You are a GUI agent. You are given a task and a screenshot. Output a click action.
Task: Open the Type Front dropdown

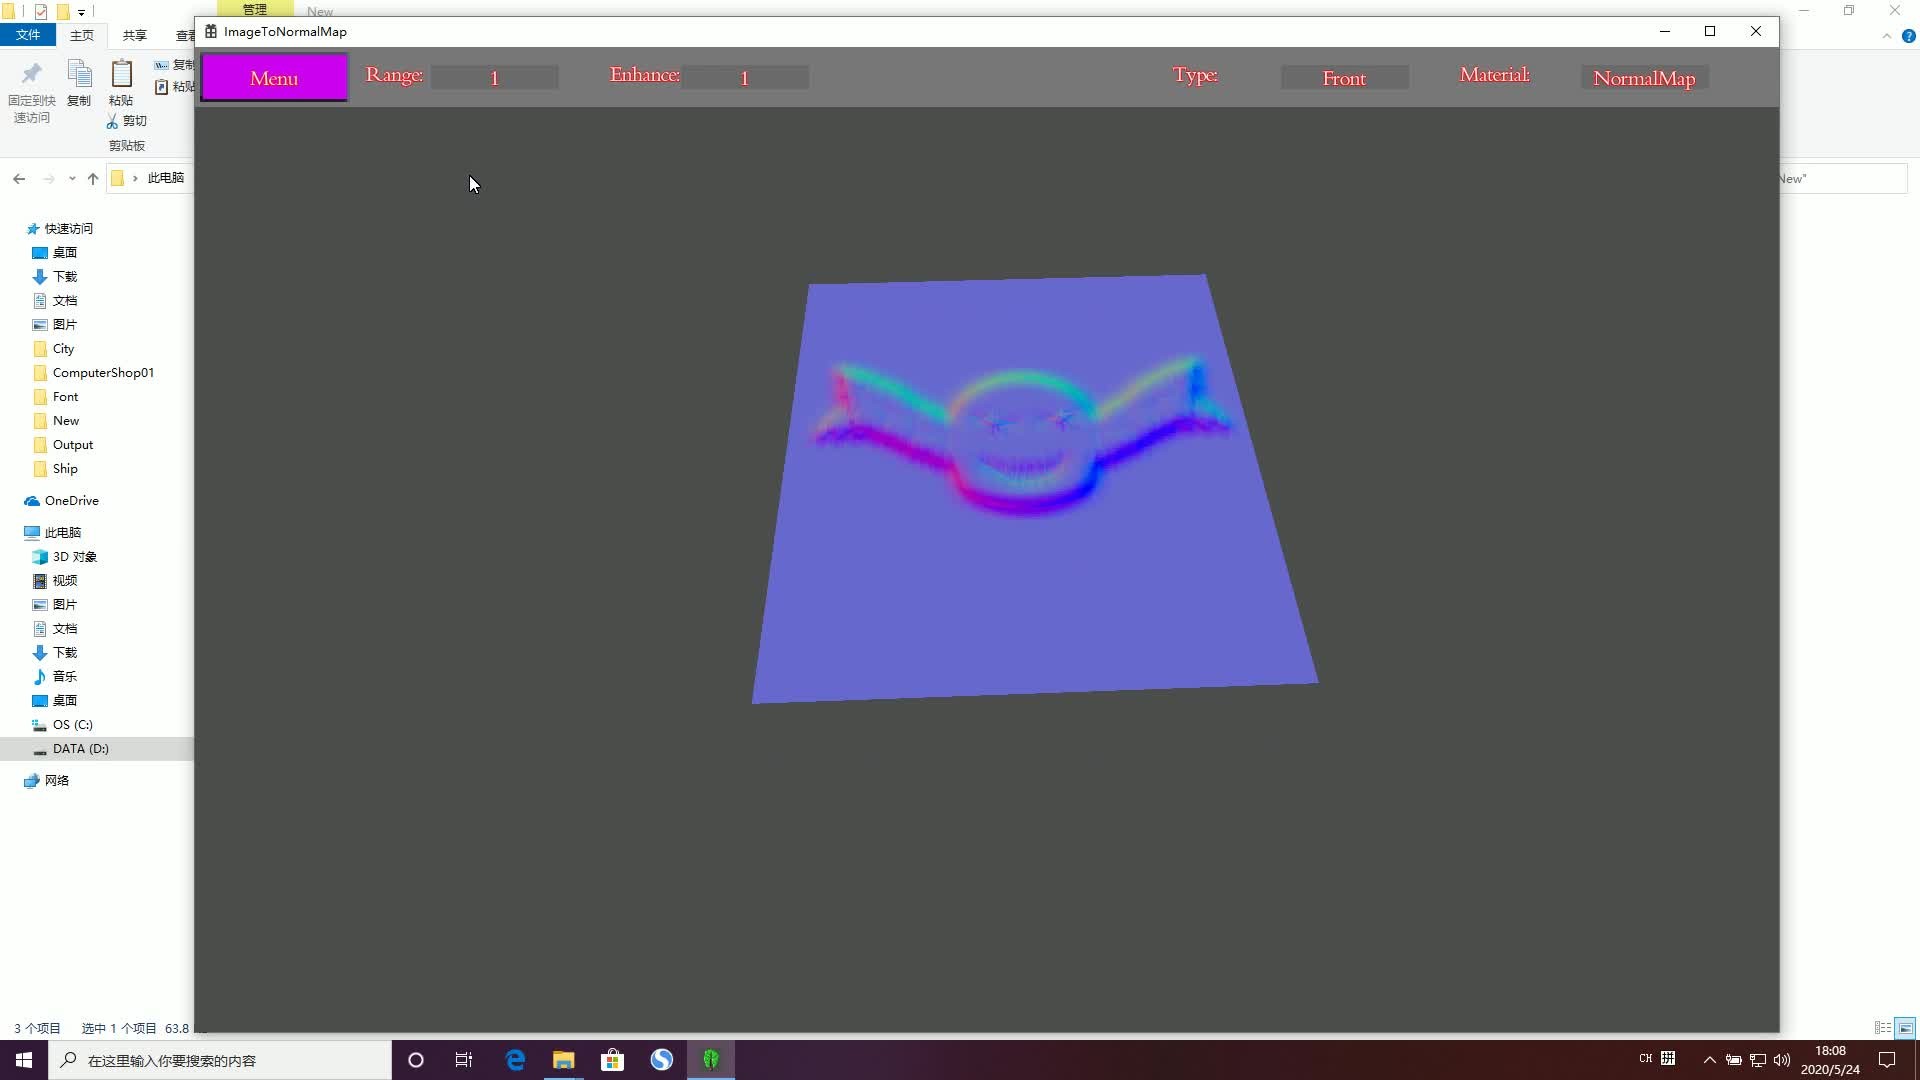(1344, 78)
